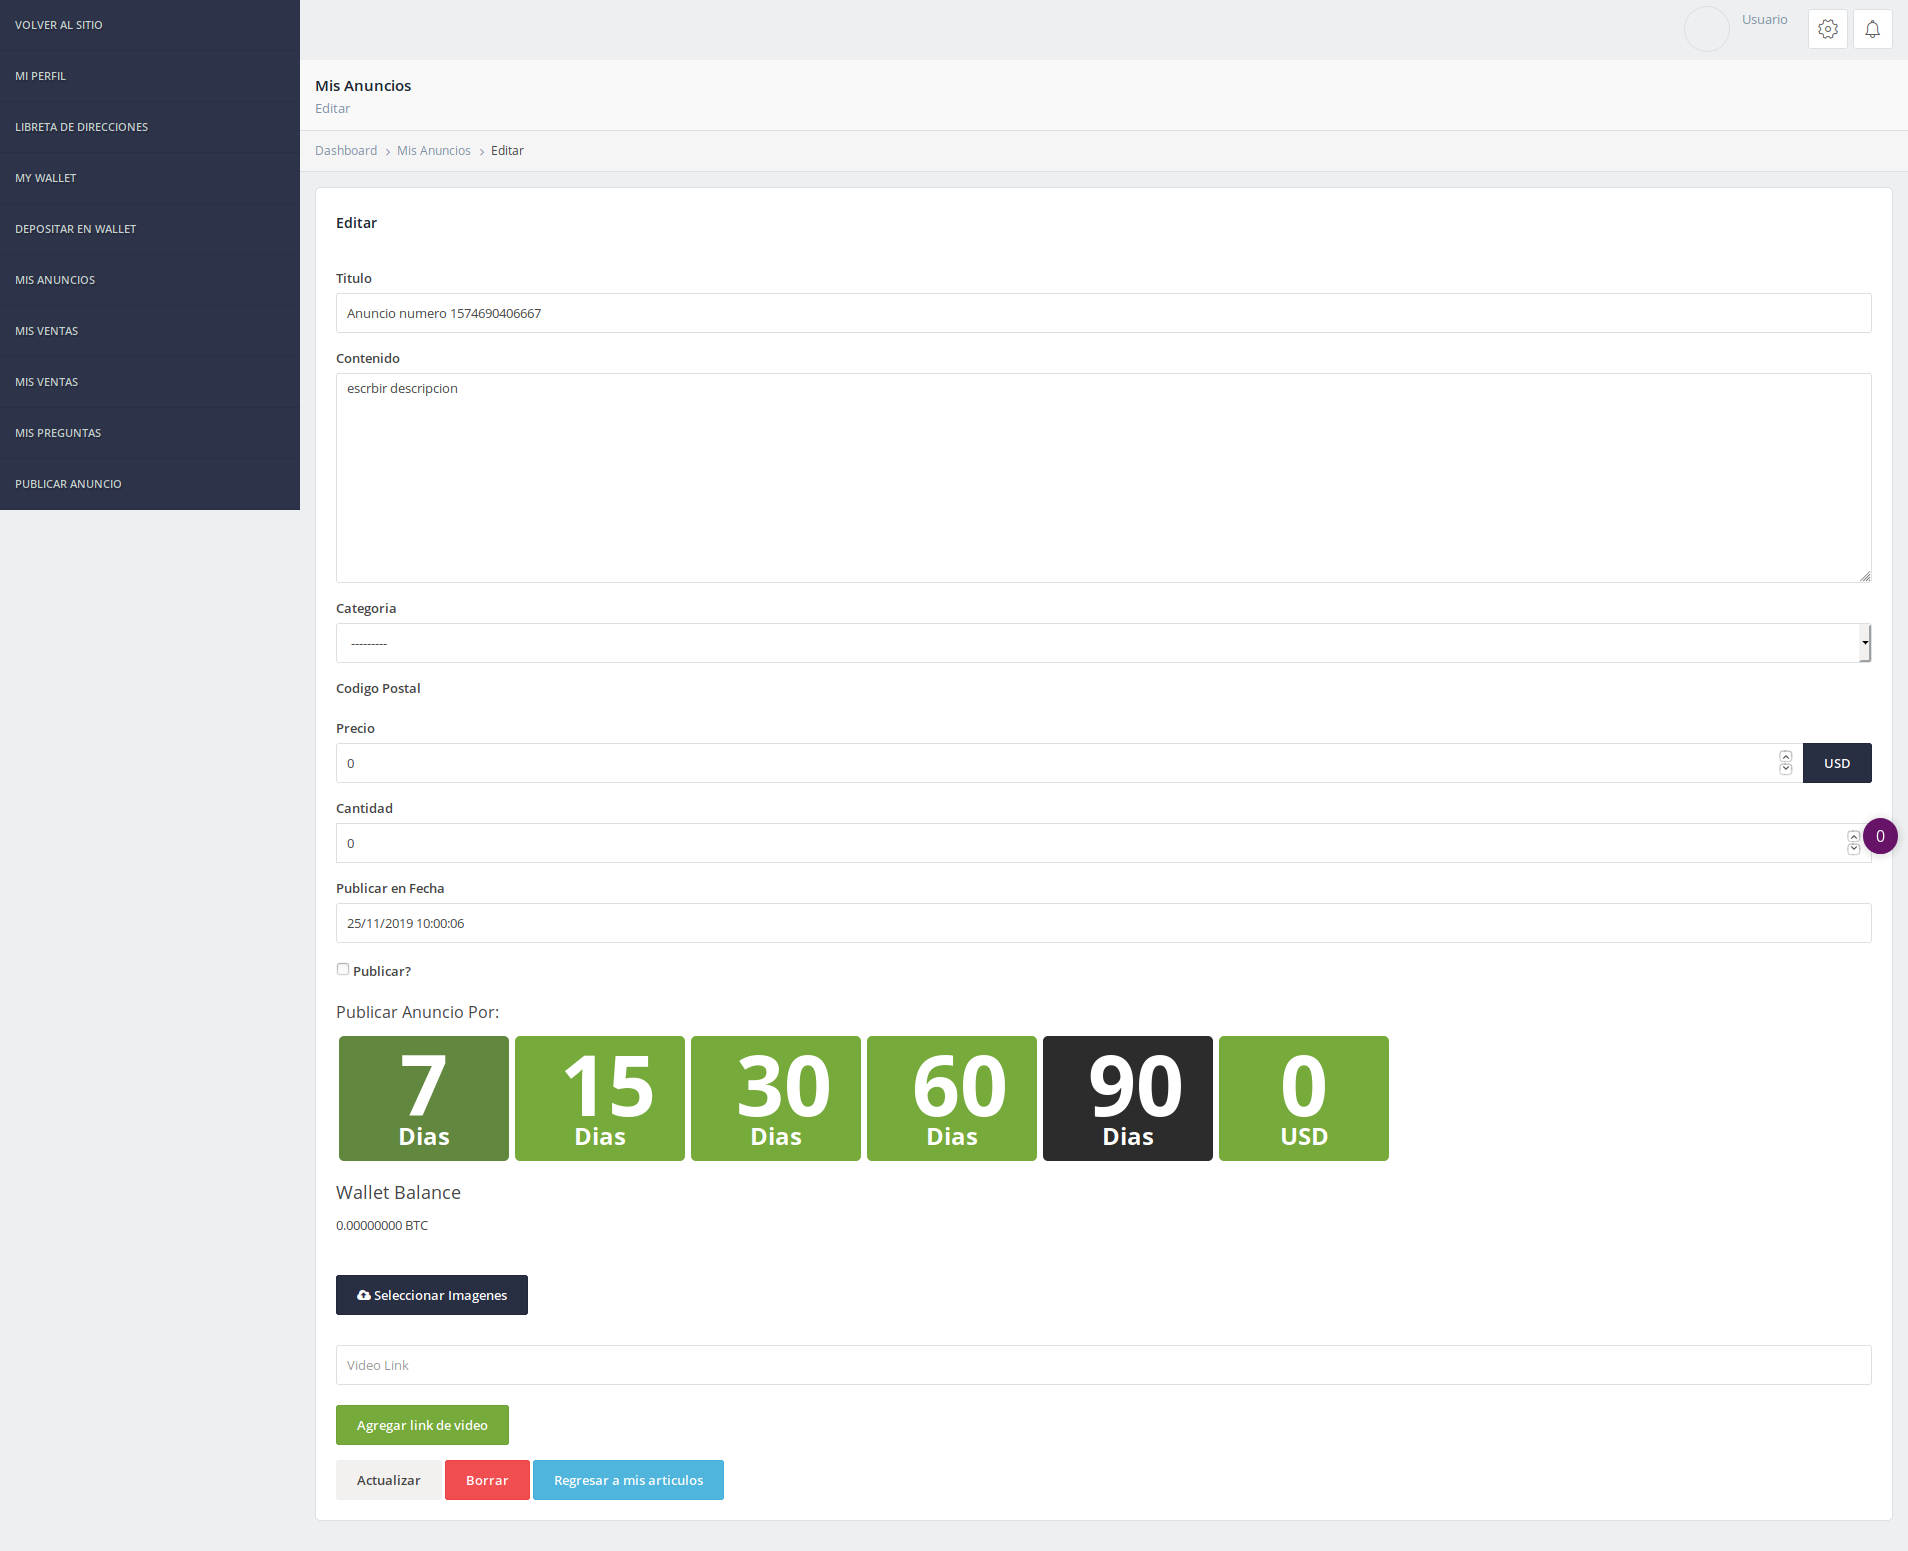The width and height of the screenshot is (1908, 1551).
Task: Increase the Cantidad value with up stepper
Action: pos(1853,837)
